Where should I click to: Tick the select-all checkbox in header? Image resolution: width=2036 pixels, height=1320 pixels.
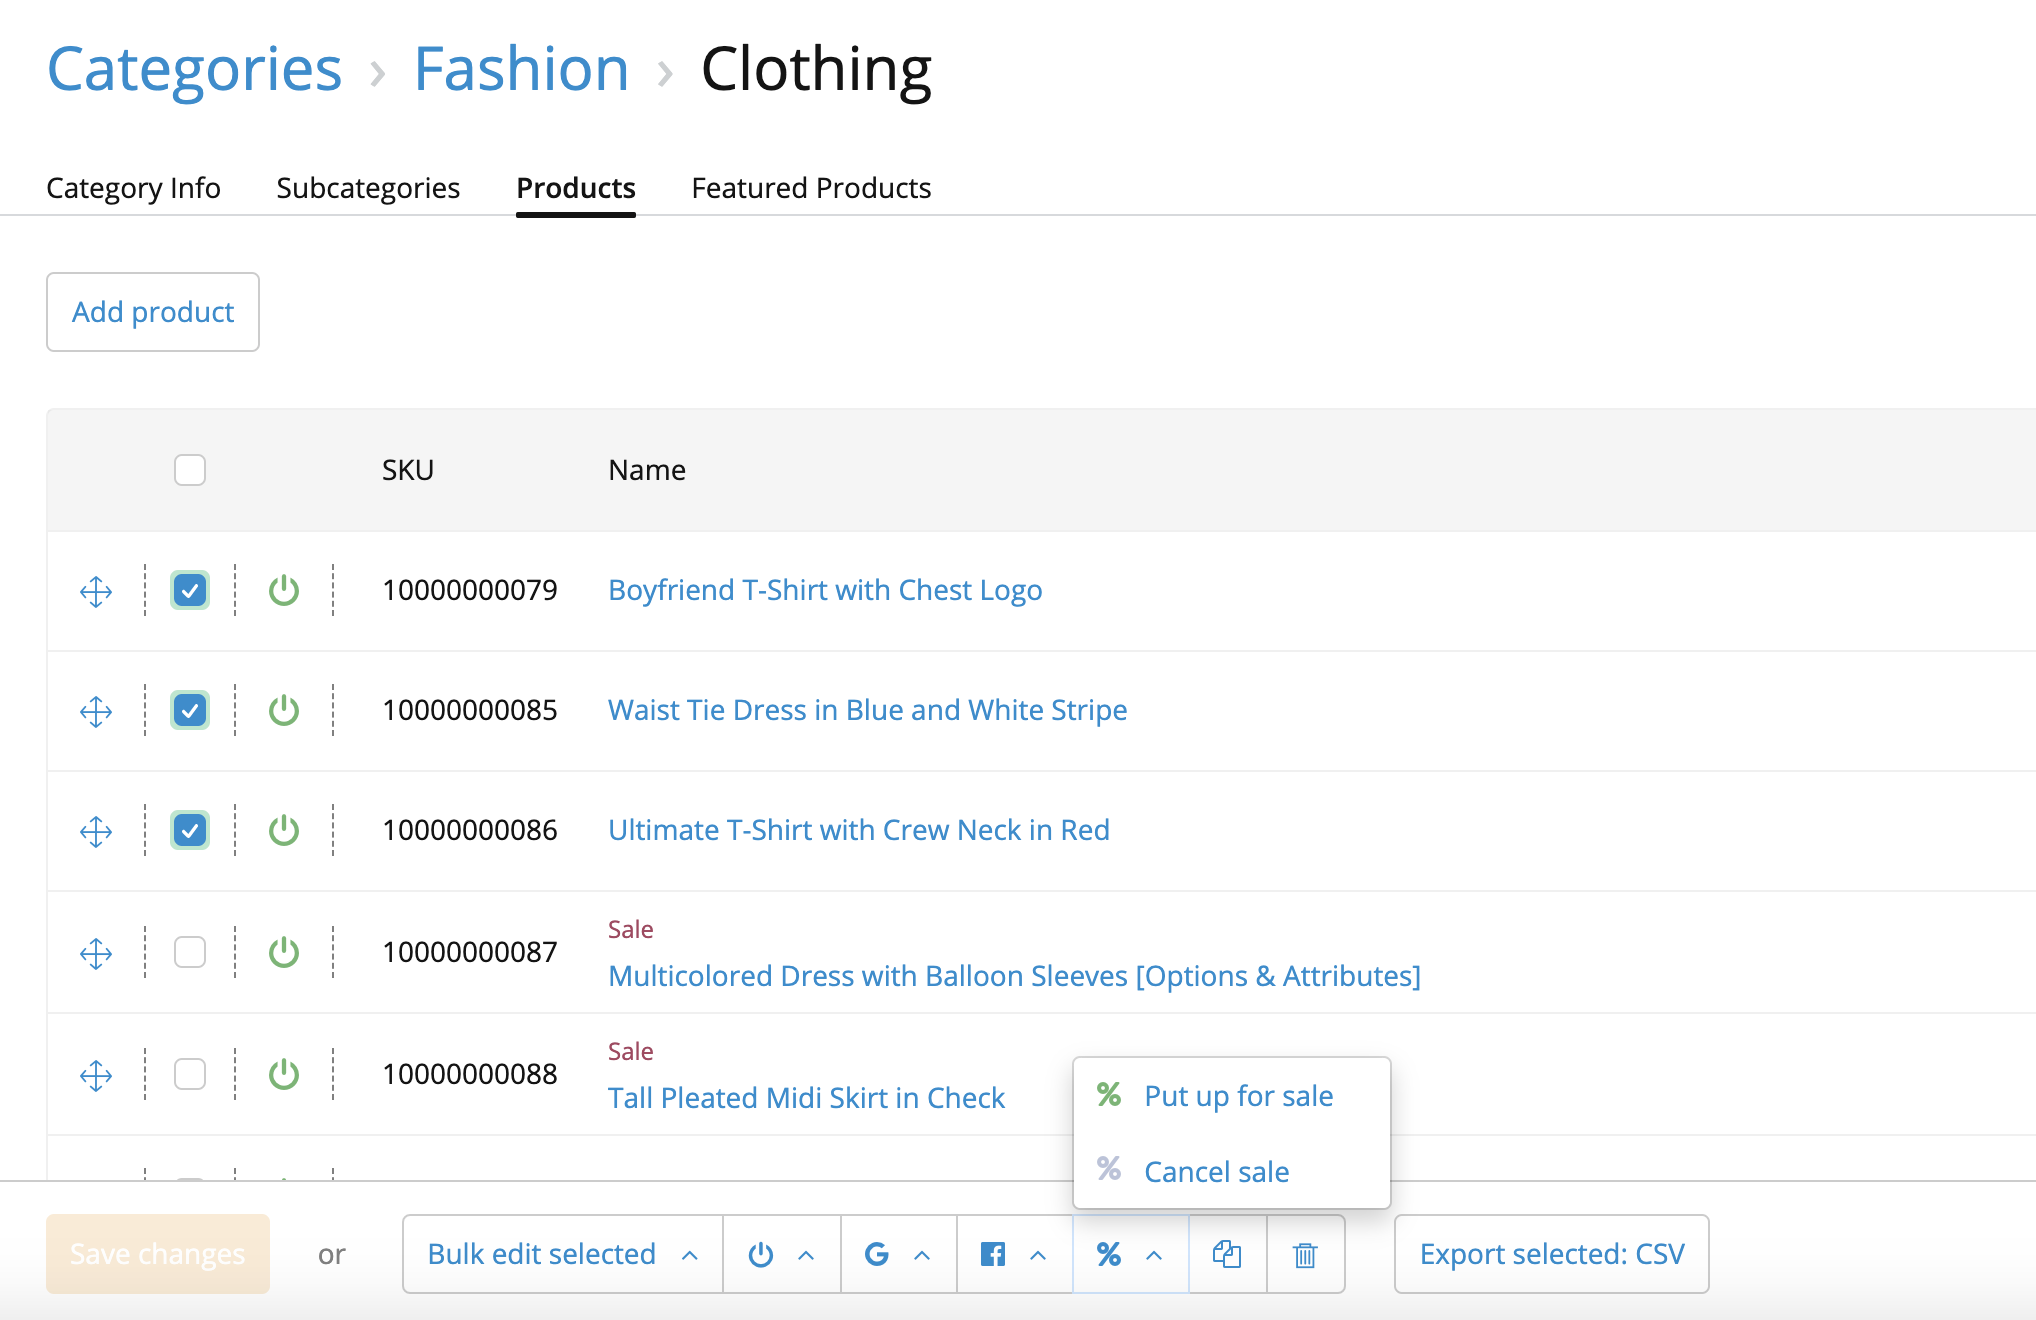(x=190, y=470)
